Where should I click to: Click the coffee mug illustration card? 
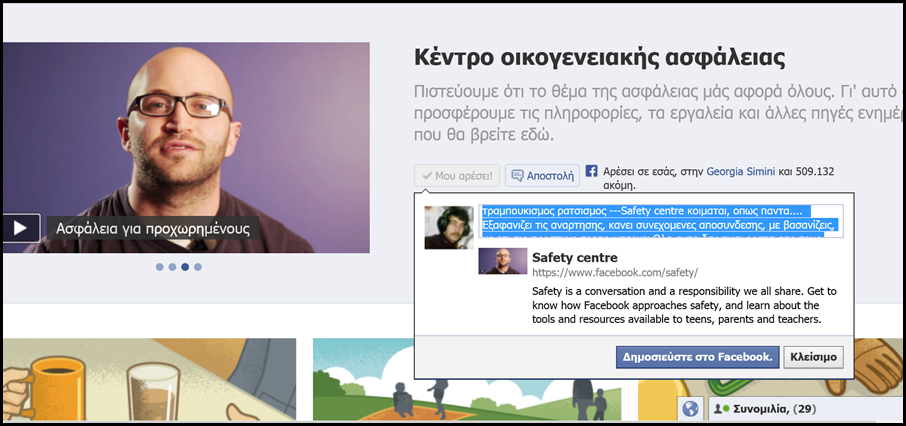149,380
